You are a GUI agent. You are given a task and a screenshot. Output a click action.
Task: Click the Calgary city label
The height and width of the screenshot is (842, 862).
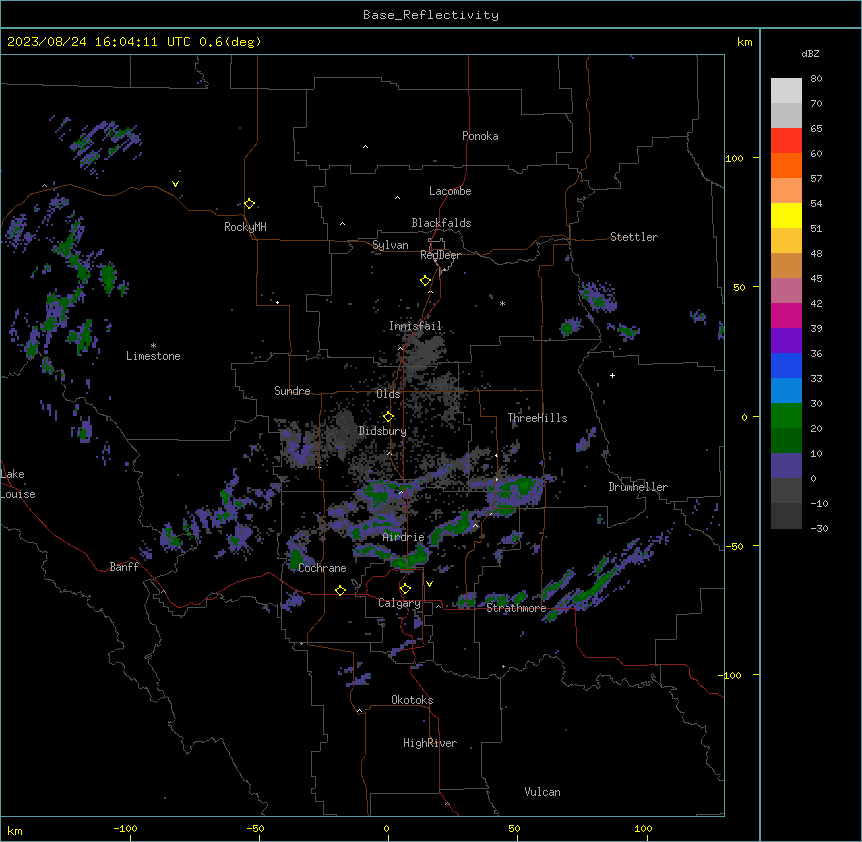[x=399, y=603]
